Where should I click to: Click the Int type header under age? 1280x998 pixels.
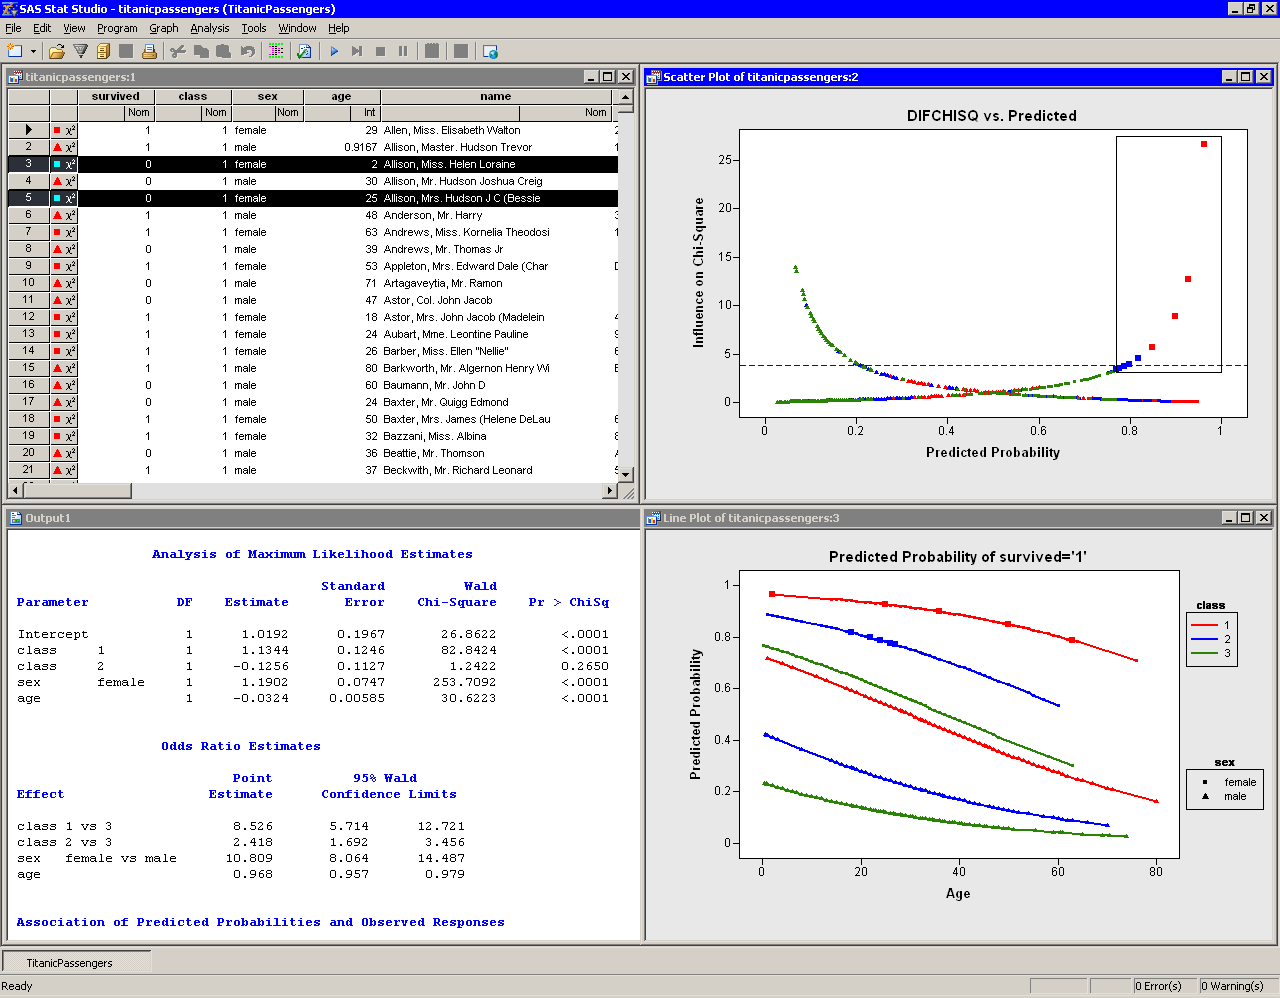367,112
